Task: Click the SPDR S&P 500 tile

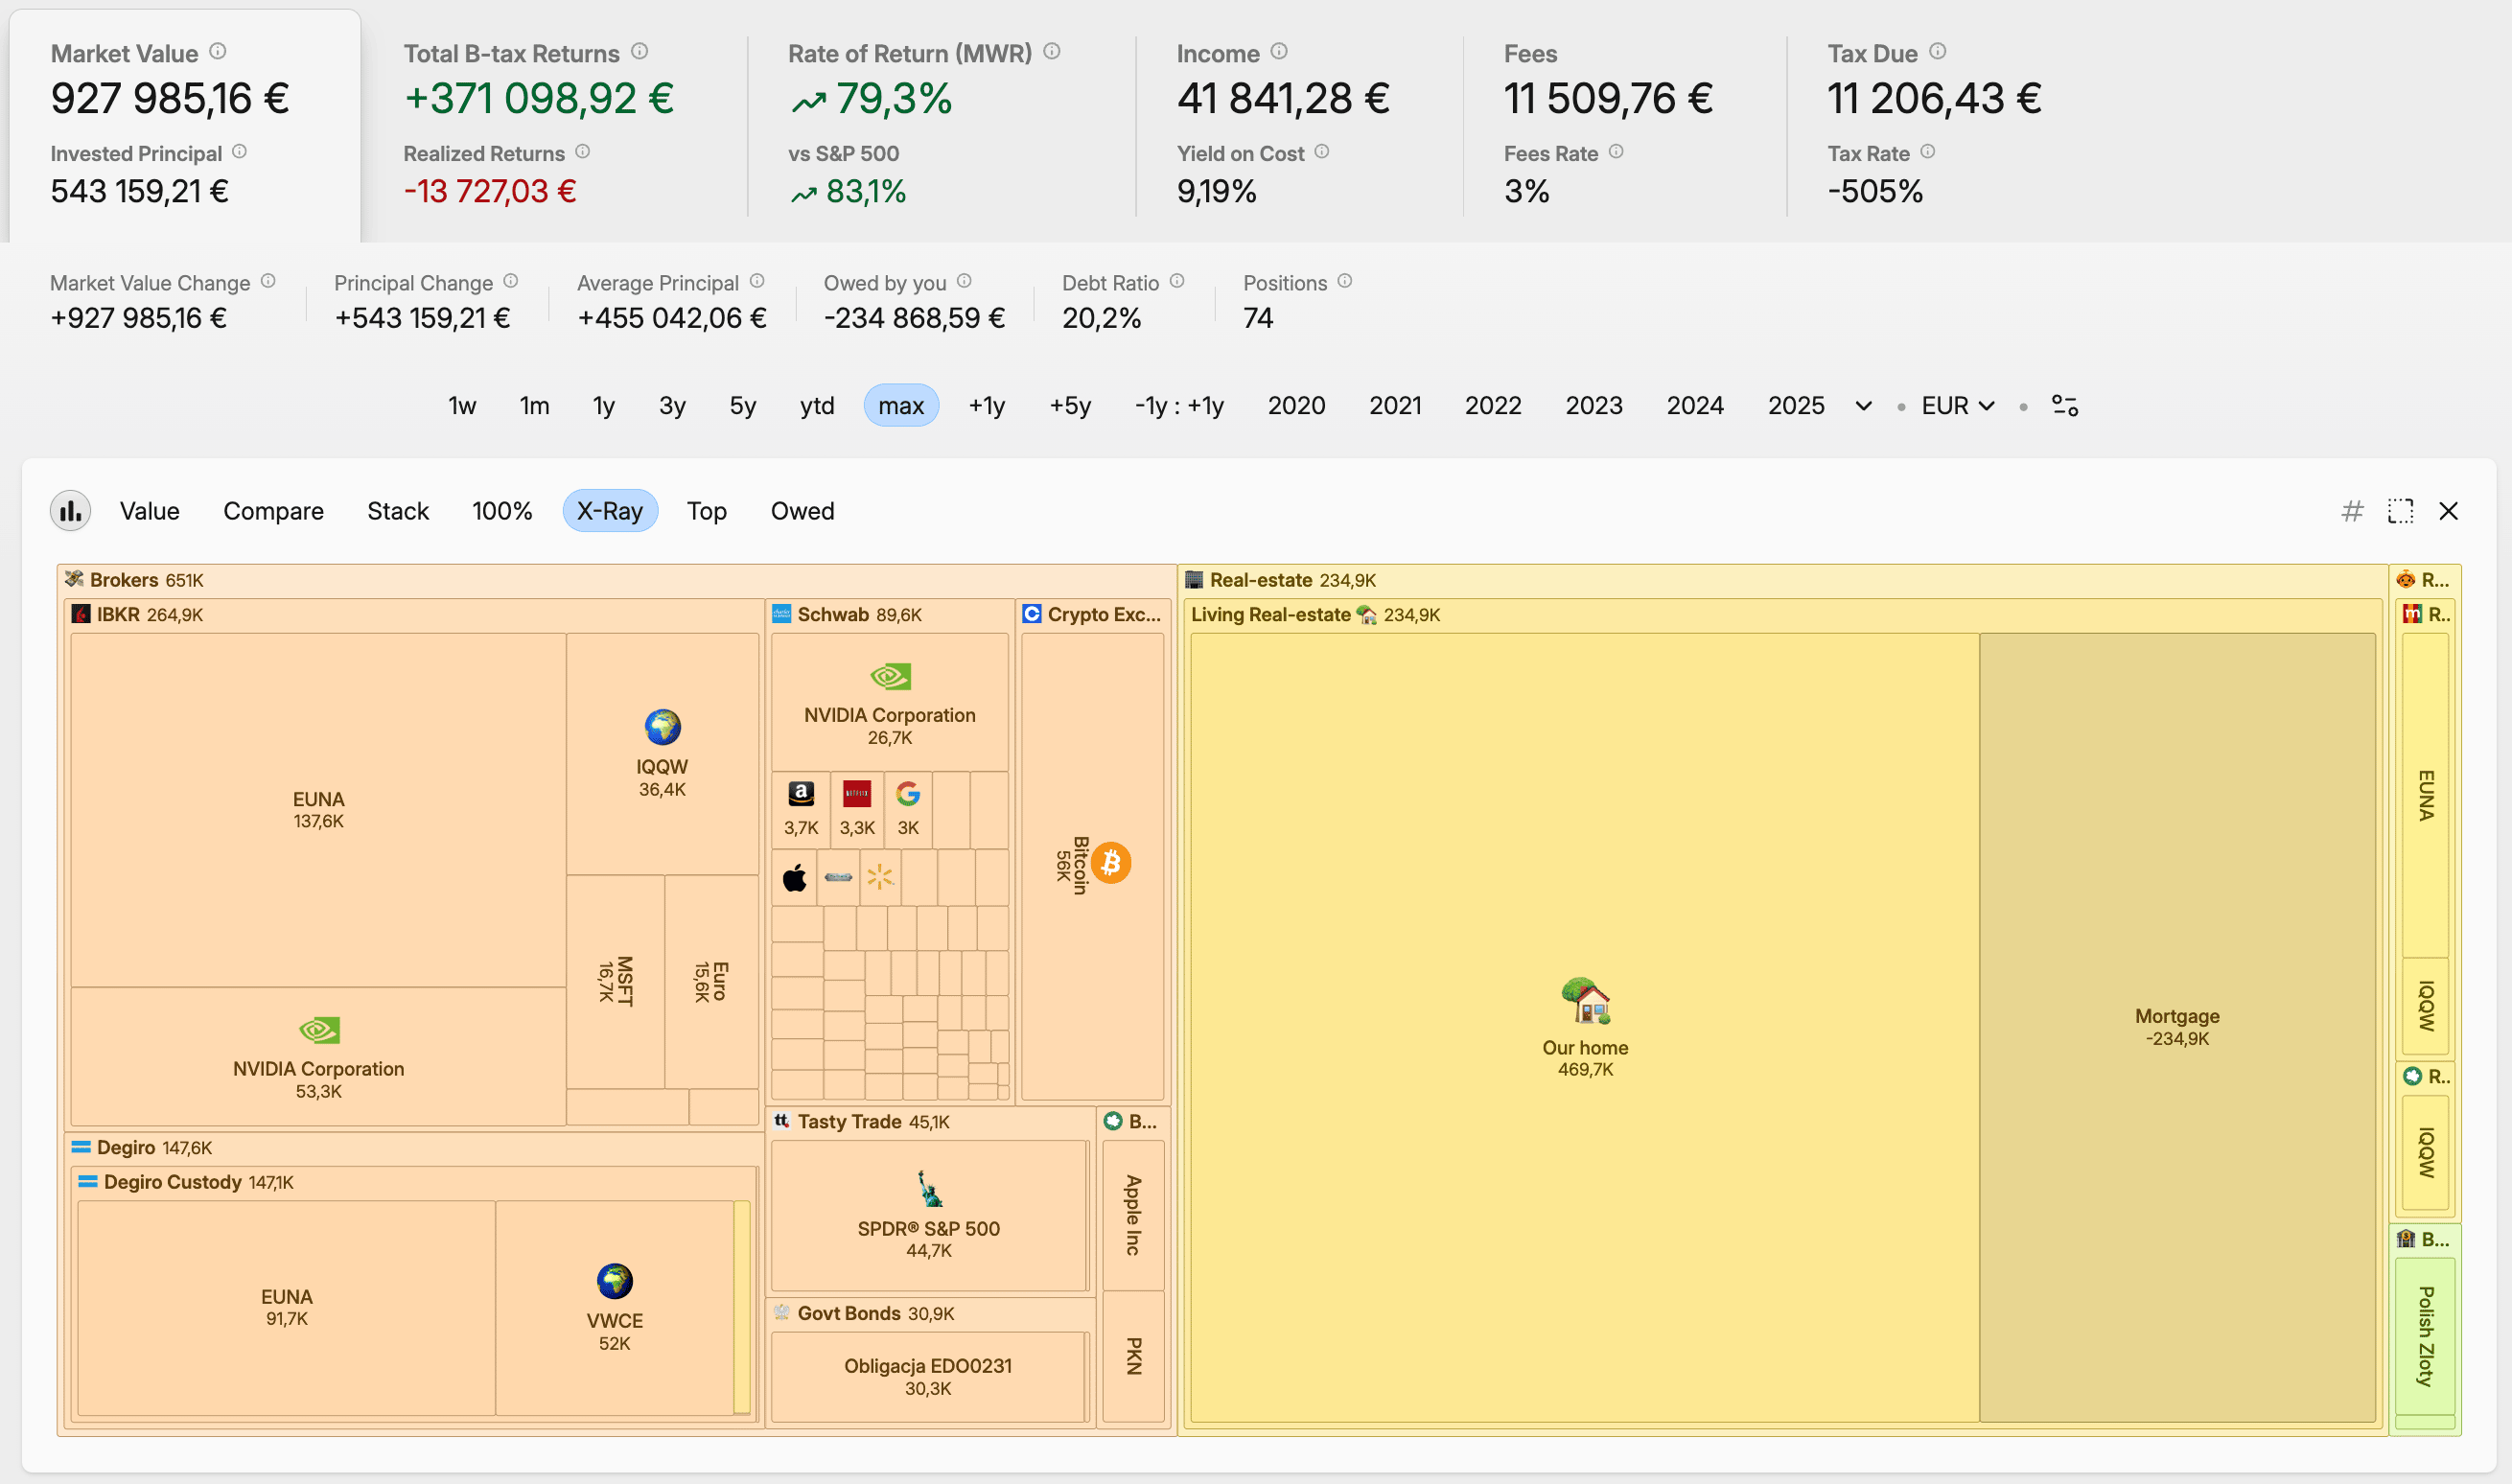Action: (928, 1215)
